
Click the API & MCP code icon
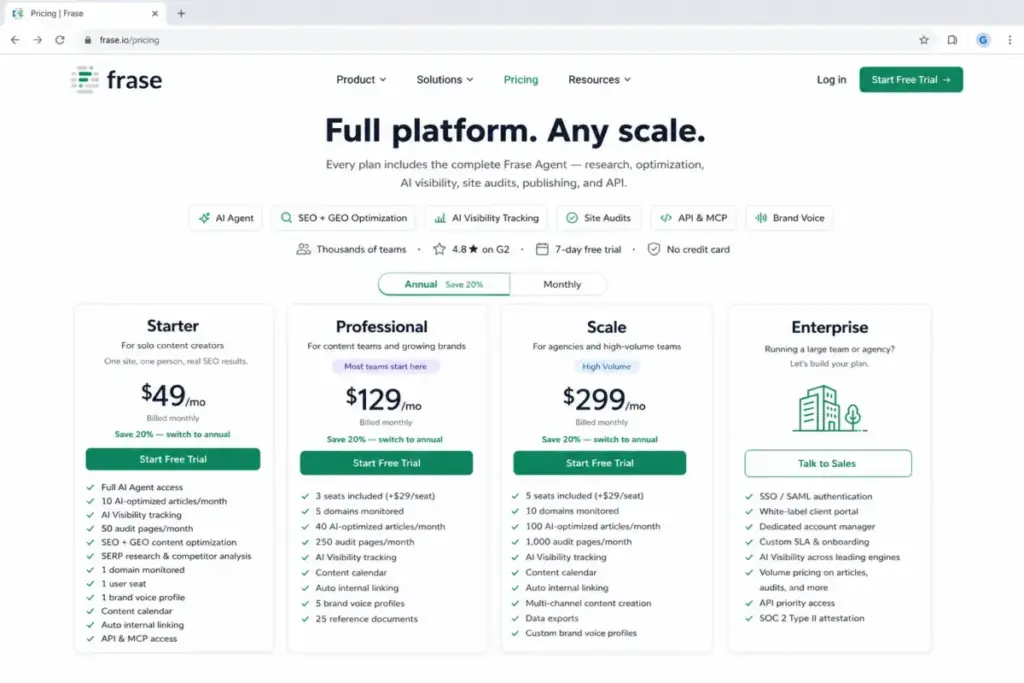pos(666,218)
